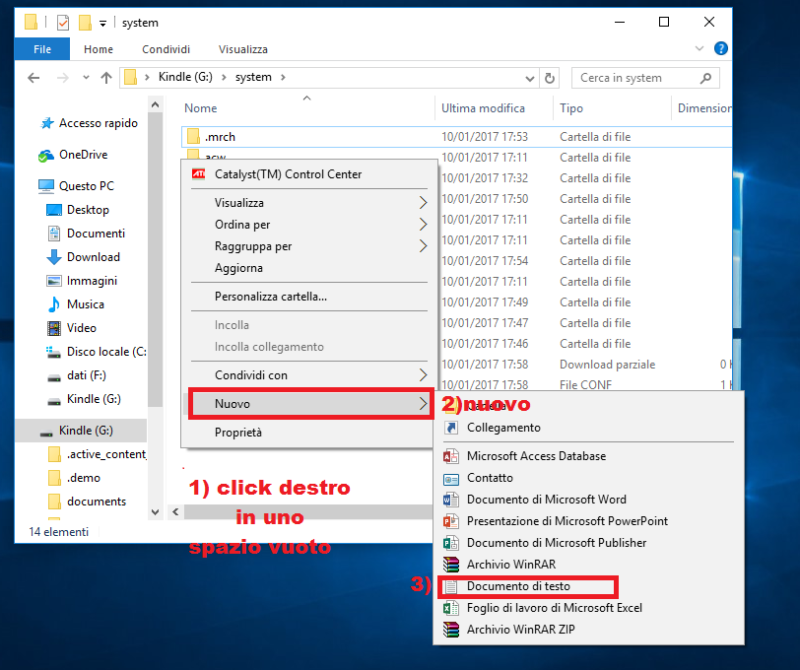The image size is (800, 670).
Task: Expand the Visualizza submenu
Action: click(310, 202)
